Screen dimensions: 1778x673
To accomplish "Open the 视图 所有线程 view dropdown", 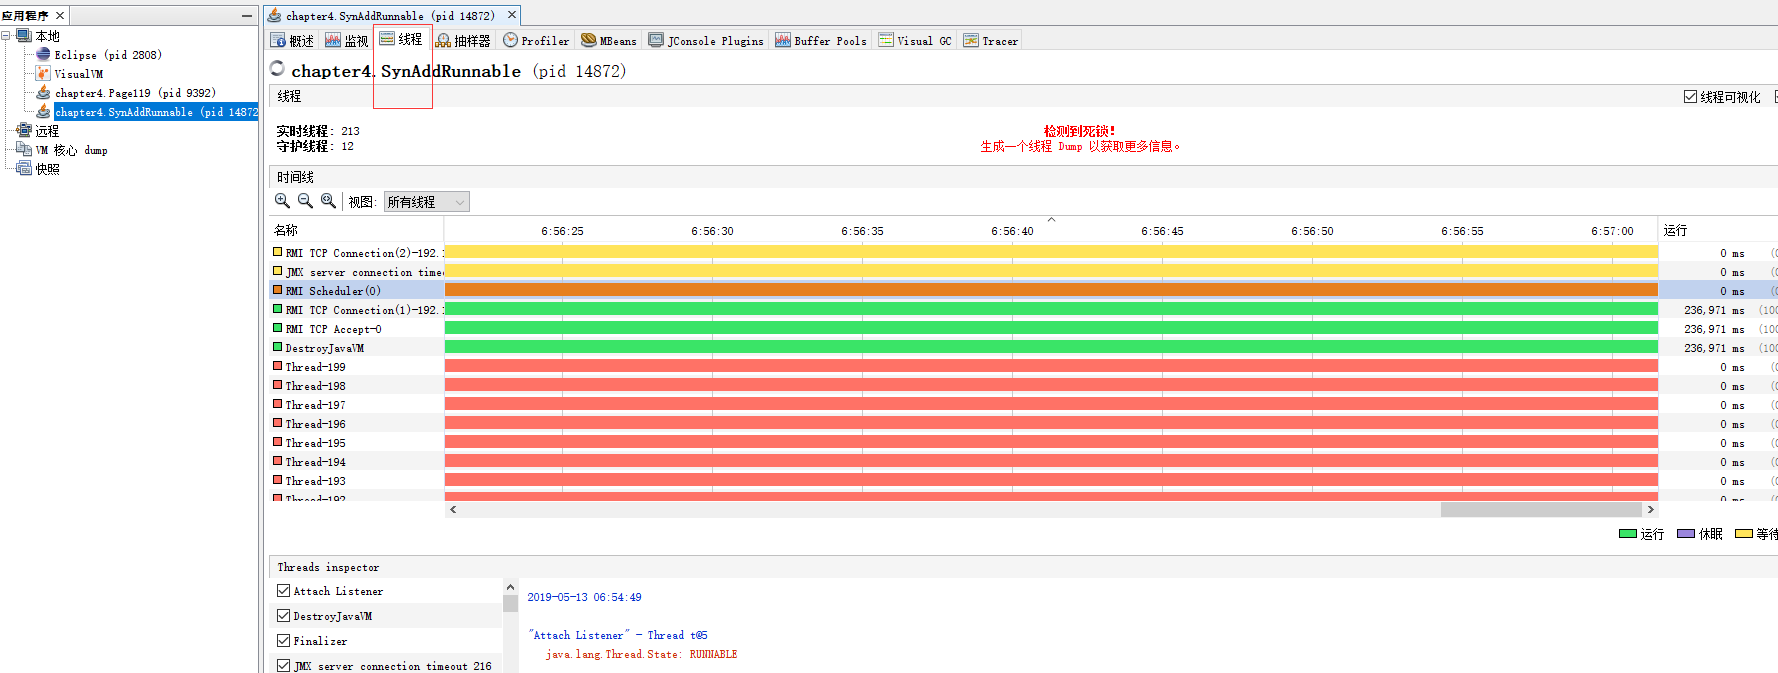I will [x=426, y=202].
